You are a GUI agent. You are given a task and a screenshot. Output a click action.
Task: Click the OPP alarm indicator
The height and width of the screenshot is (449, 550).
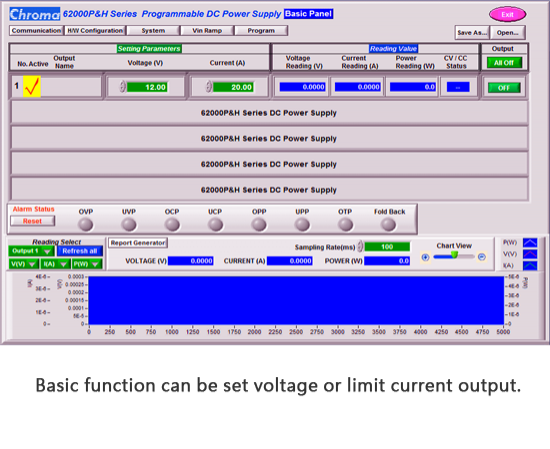(x=259, y=224)
